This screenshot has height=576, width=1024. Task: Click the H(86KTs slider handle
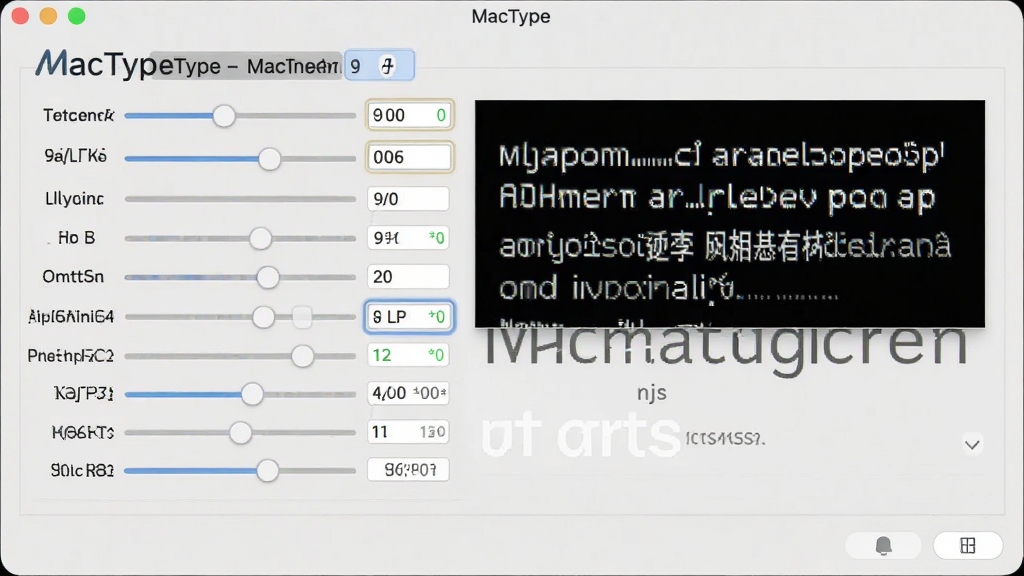click(x=240, y=432)
